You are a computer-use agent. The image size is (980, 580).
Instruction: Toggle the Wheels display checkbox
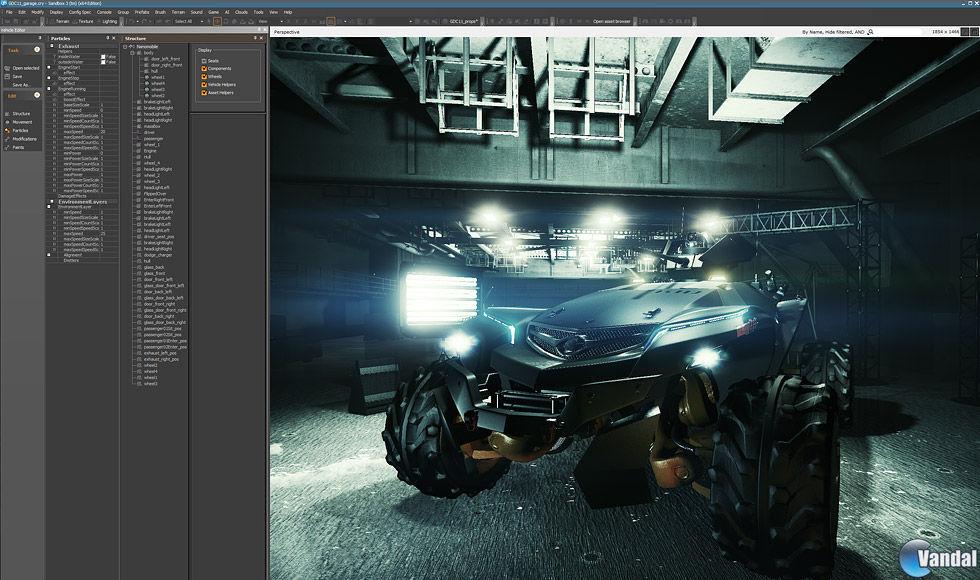point(204,76)
